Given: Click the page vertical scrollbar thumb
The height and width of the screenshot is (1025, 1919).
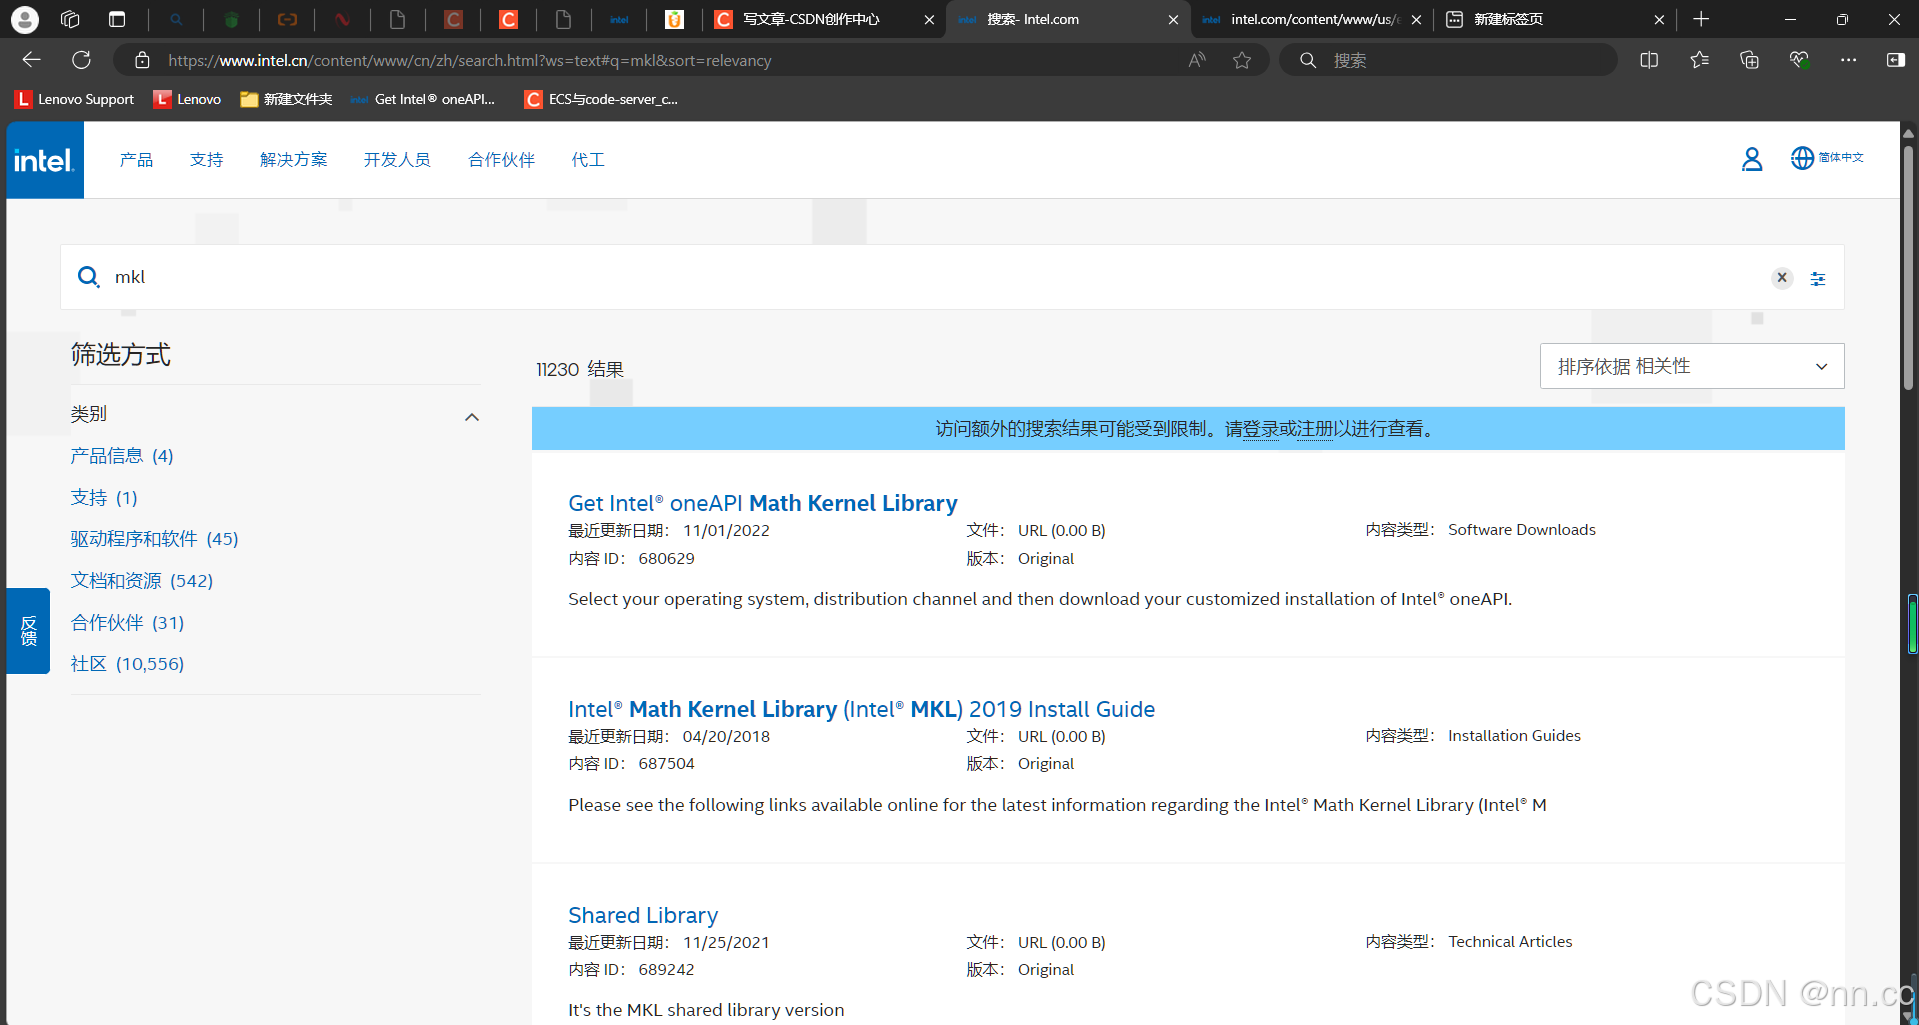Looking at the screenshot, I should [1908, 266].
